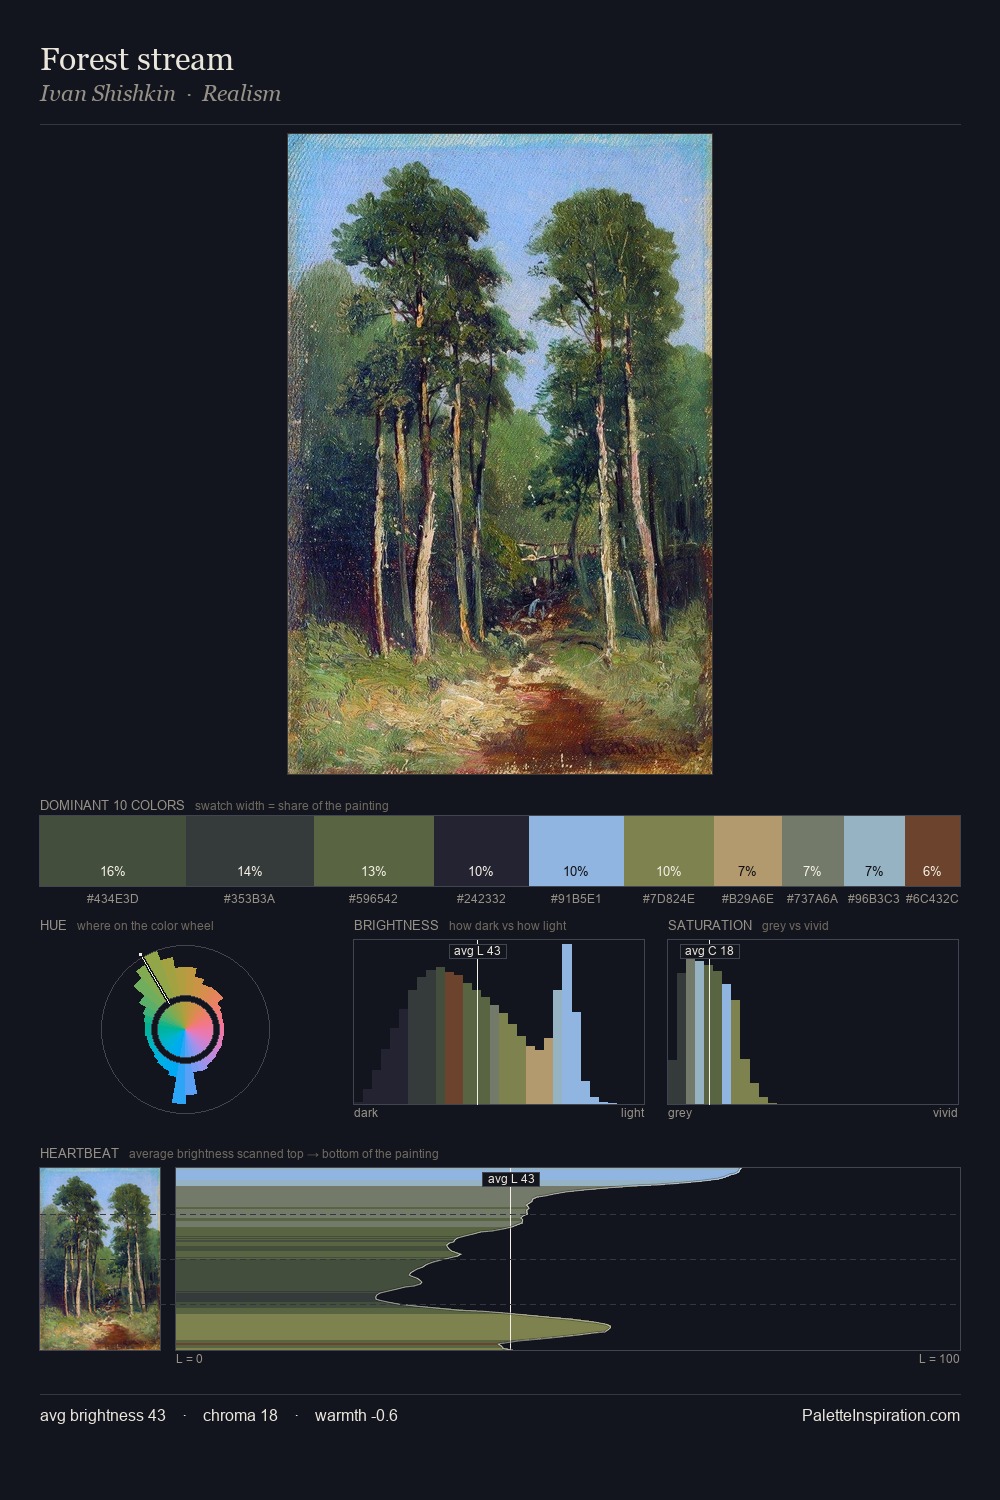Click the hex code #6C432C text
The height and width of the screenshot is (1500, 1000).
pos(932,899)
